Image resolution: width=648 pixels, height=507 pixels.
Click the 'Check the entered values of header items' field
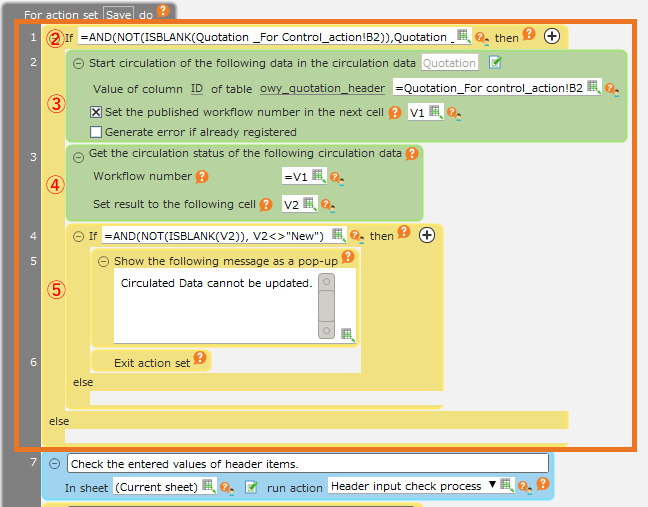308,463
